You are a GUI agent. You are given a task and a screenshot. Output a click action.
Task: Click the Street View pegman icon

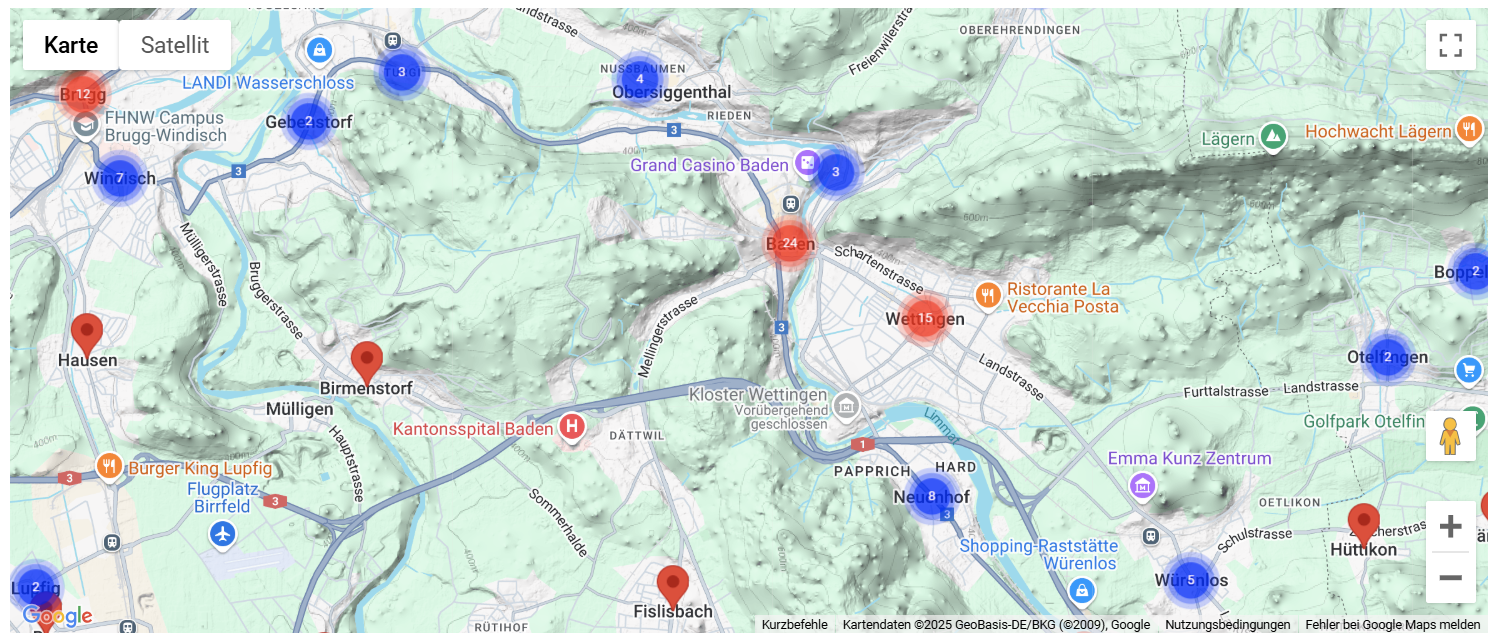1451,436
